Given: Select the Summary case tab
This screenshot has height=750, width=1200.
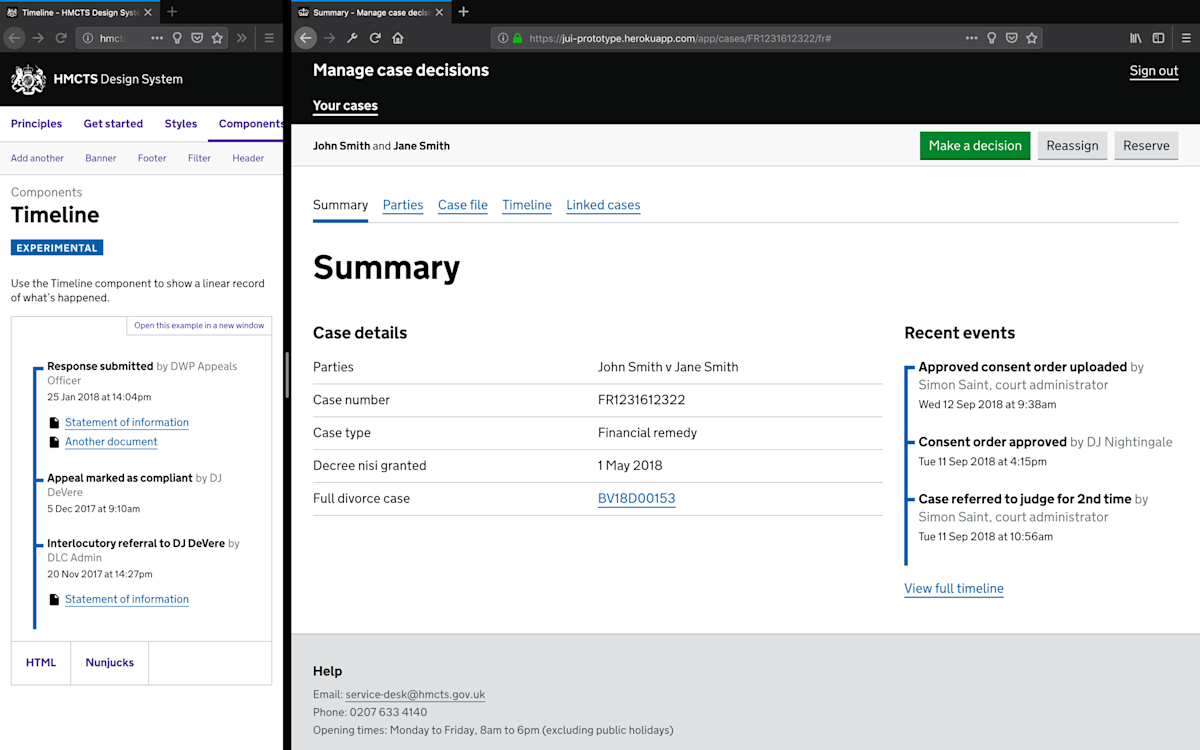Looking at the screenshot, I should coord(341,205).
